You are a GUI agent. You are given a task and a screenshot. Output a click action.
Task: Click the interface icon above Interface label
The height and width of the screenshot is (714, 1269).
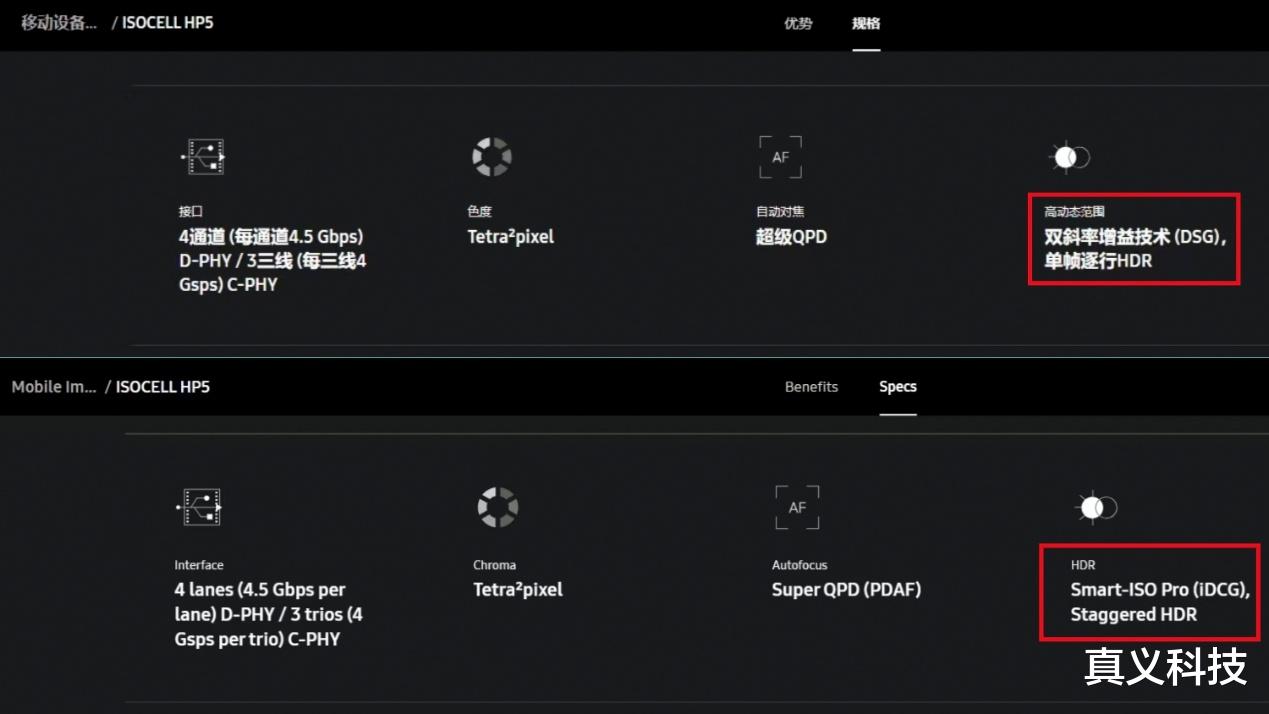[198, 508]
